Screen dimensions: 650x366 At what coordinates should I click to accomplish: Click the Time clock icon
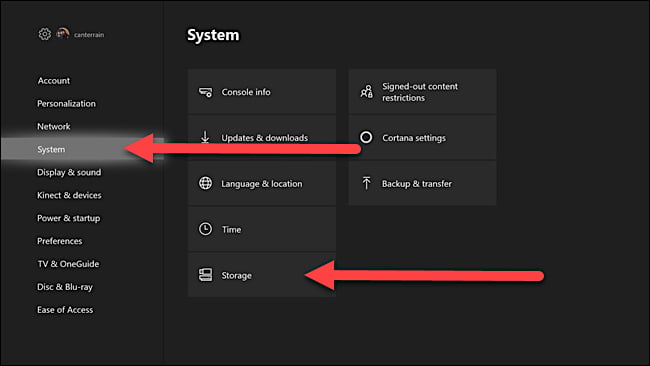(205, 229)
